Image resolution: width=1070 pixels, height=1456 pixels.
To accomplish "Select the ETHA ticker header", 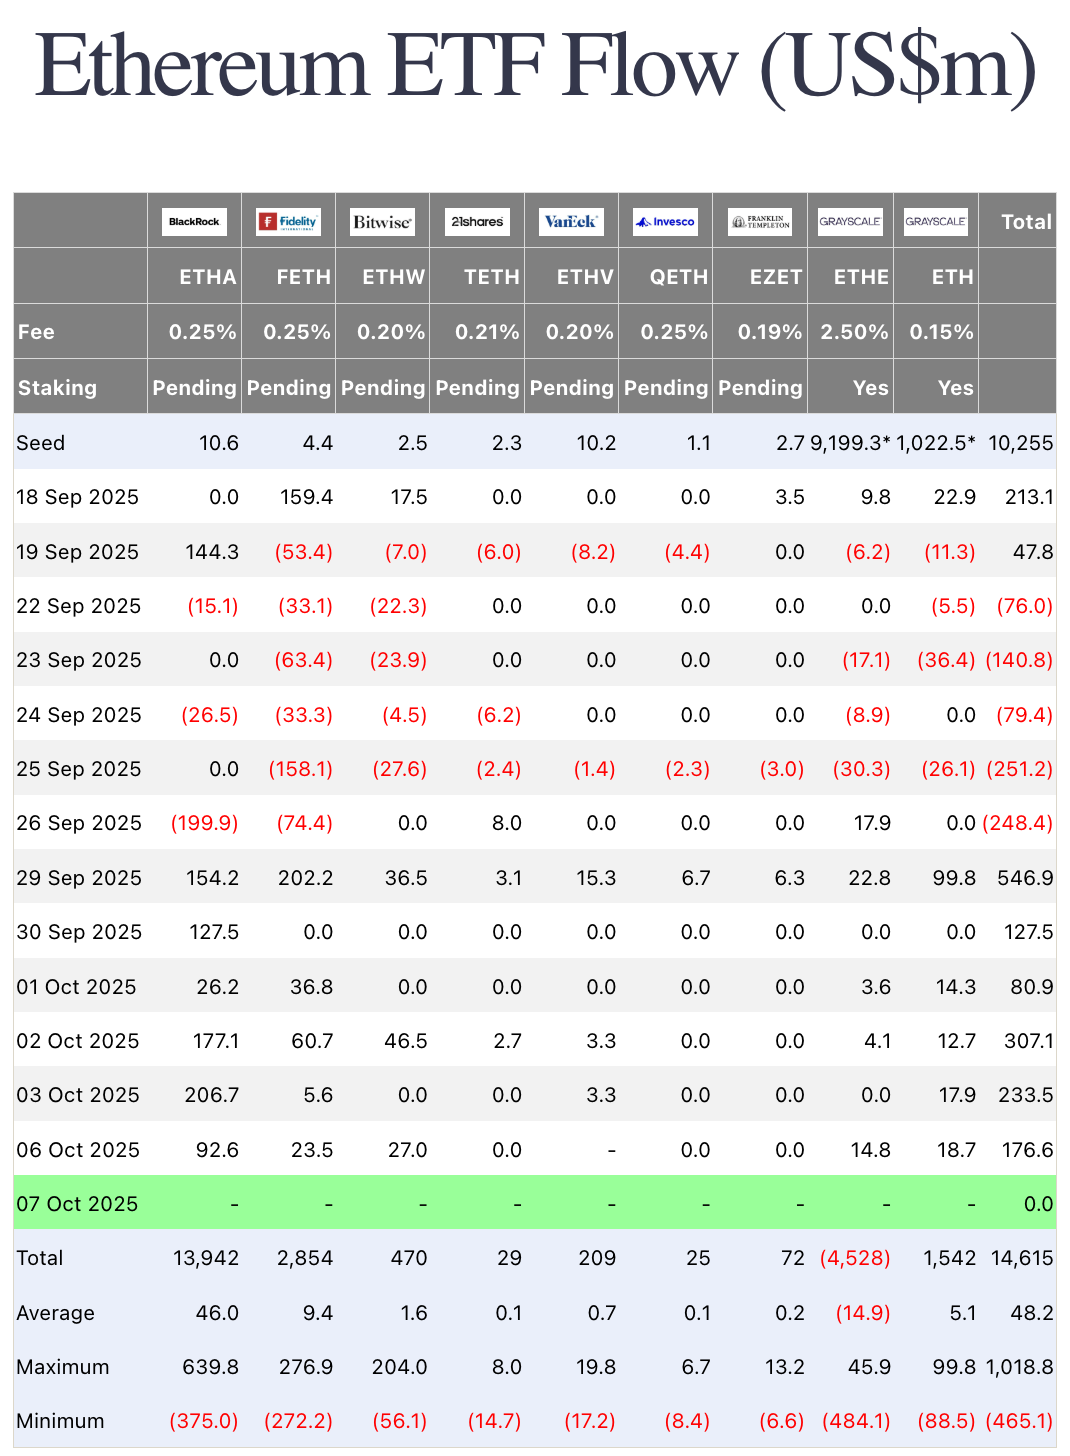I will [x=208, y=277].
